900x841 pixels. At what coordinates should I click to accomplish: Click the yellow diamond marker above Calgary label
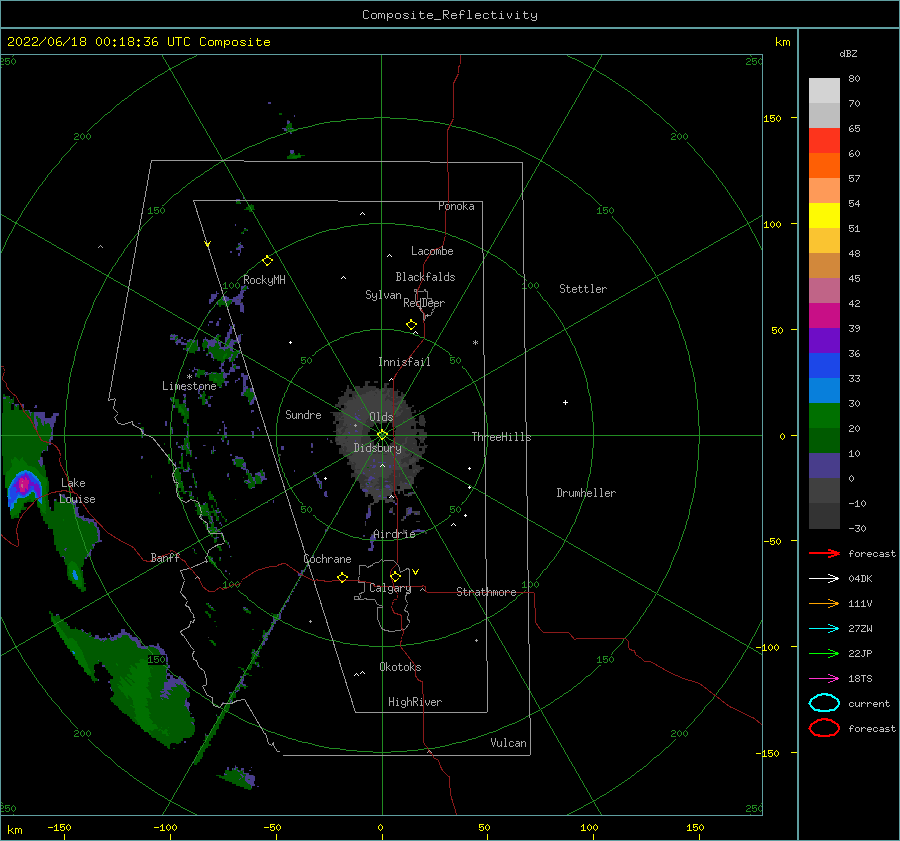click(395, 576)
